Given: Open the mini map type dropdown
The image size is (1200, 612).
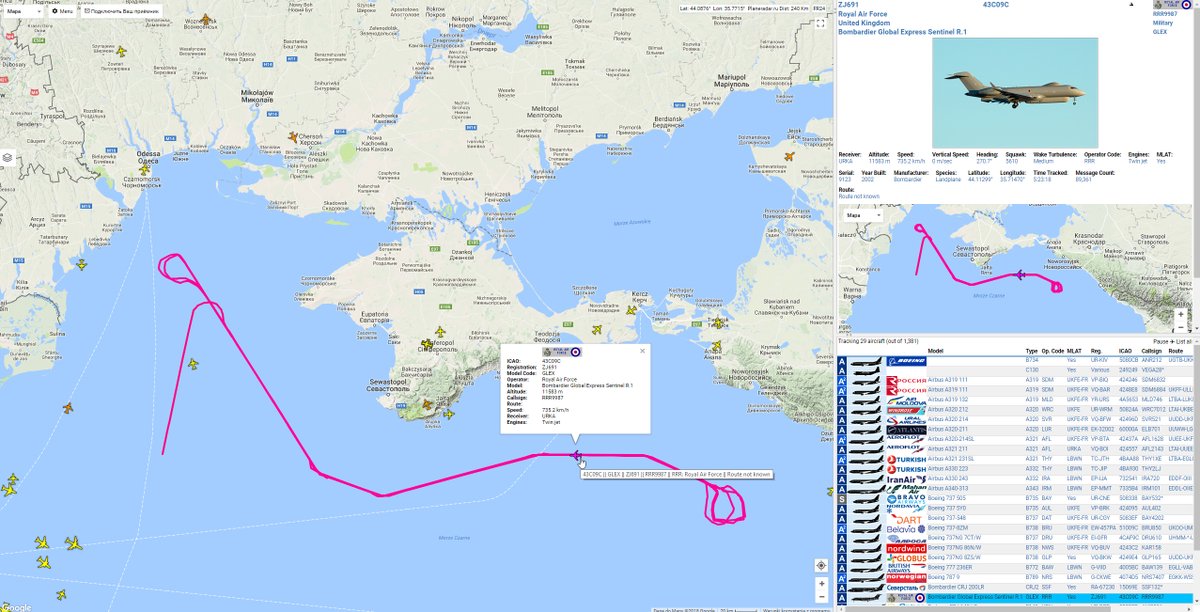Looking at the screenshot, I should 856,215.
